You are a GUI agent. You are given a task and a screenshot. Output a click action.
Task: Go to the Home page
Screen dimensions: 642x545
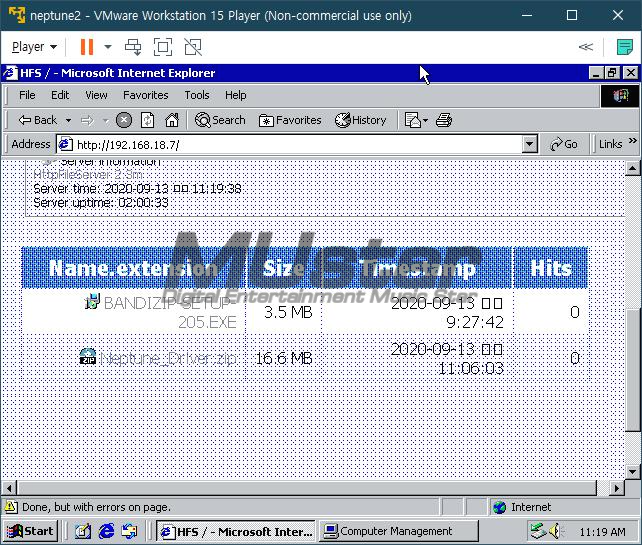coord(172,120)
